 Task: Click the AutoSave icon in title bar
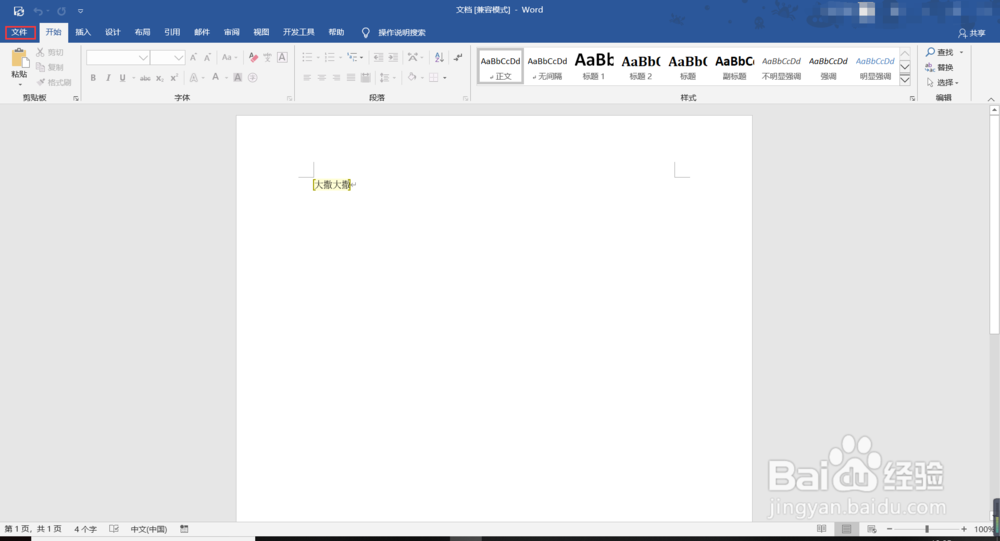18,11
